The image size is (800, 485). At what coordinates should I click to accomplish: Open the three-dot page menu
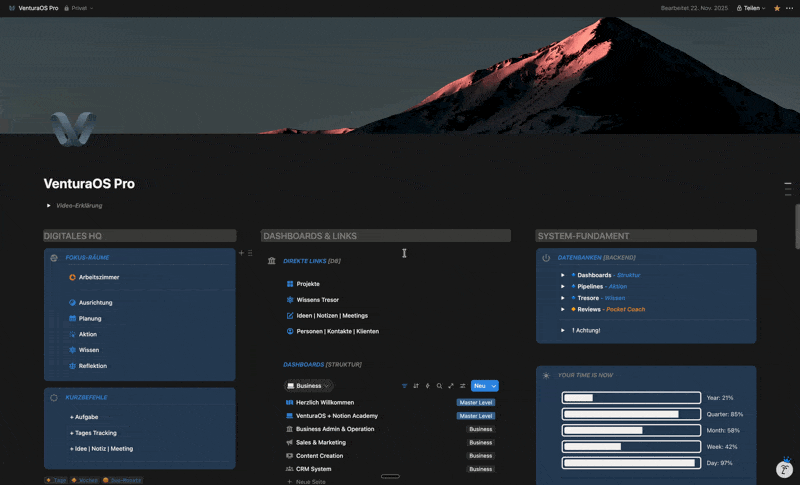pos(789,8)
